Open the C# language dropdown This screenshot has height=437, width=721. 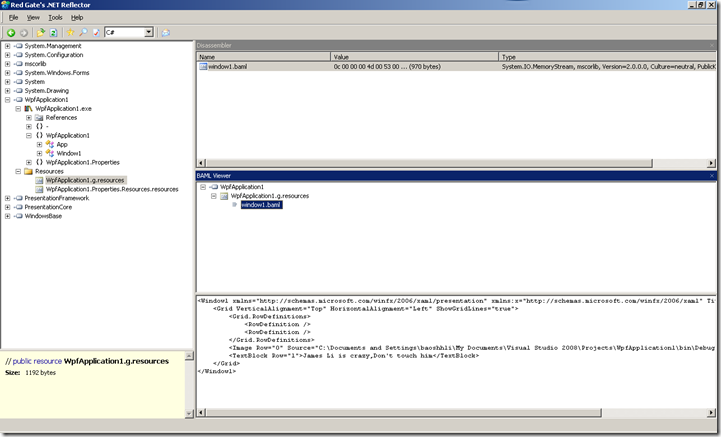coord(149,32)
